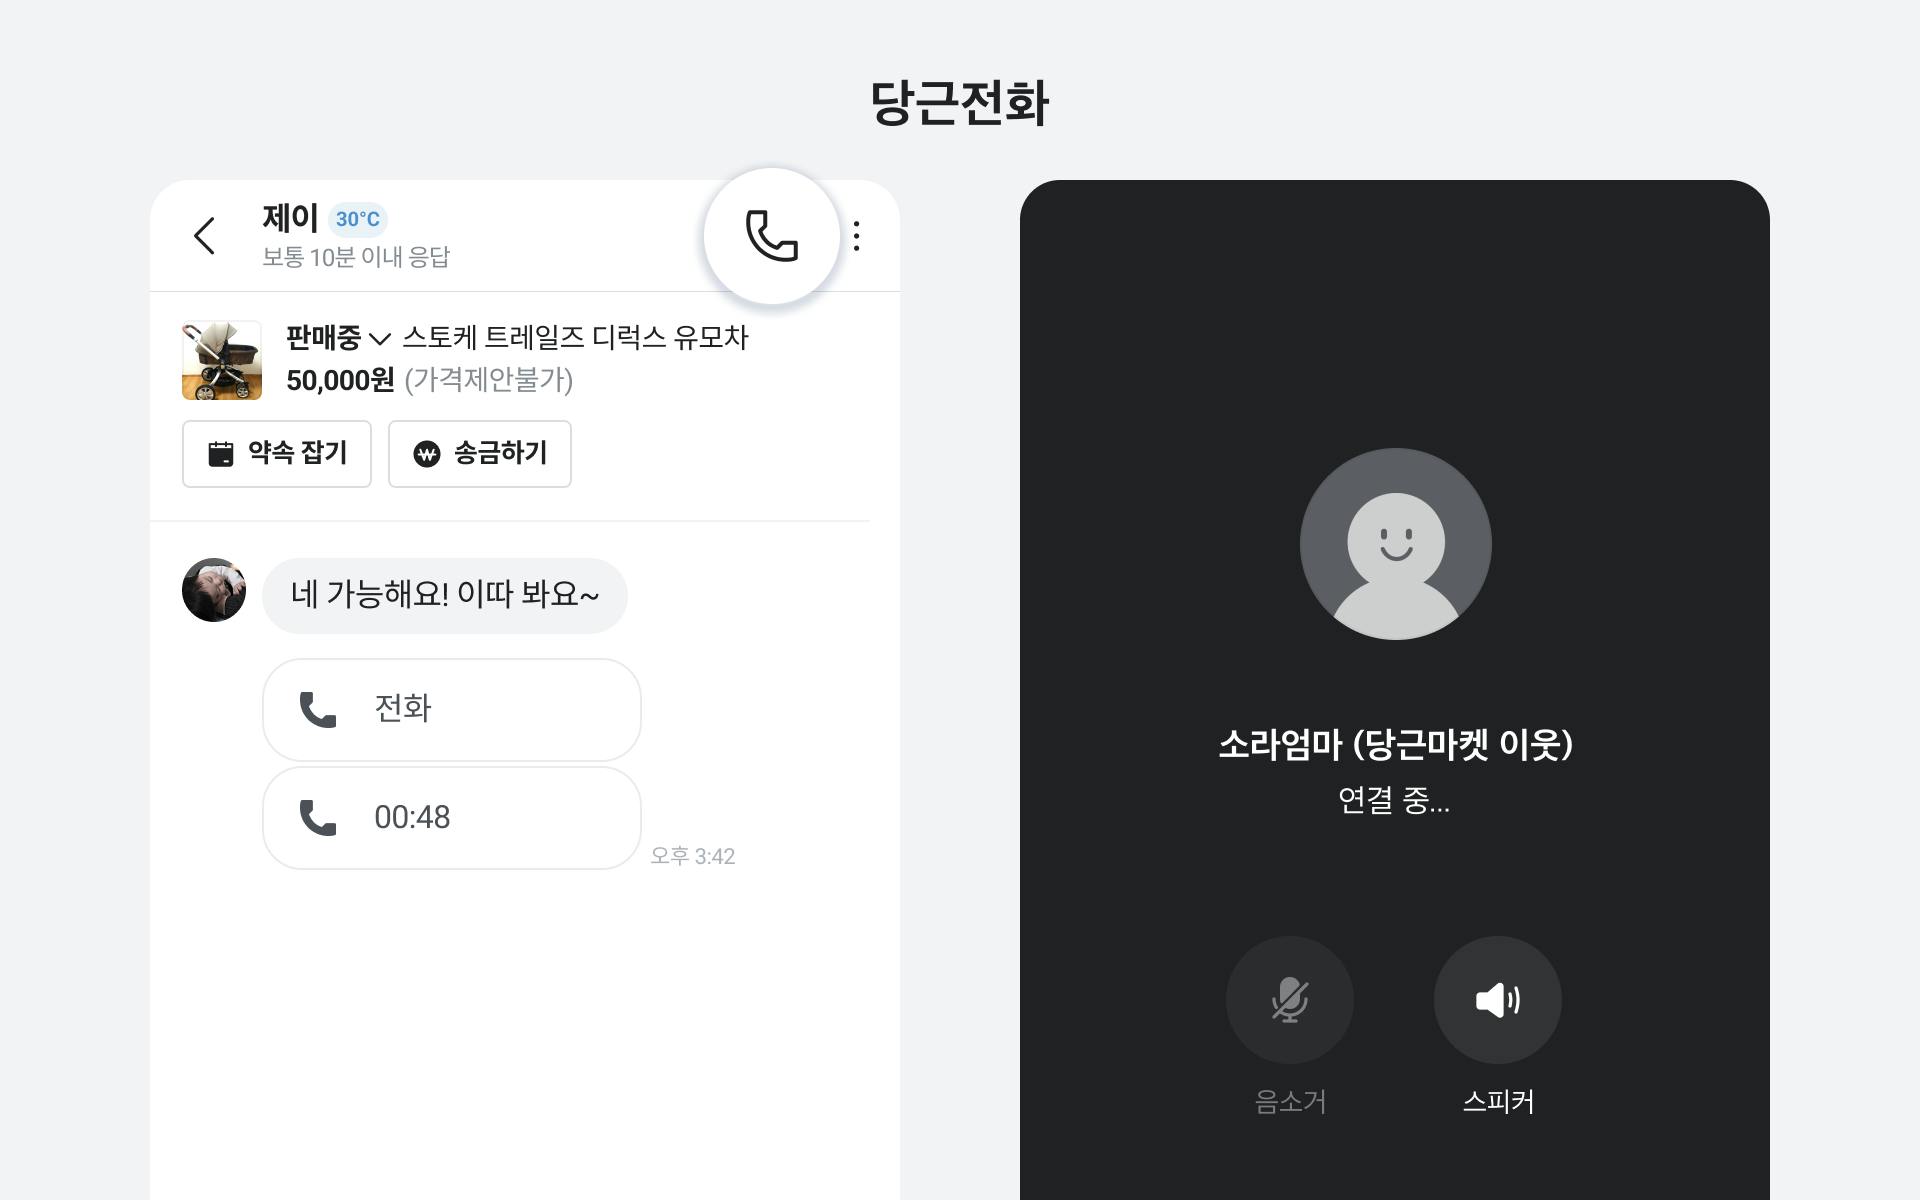Tap the 제이 sender profile photo

214,590
